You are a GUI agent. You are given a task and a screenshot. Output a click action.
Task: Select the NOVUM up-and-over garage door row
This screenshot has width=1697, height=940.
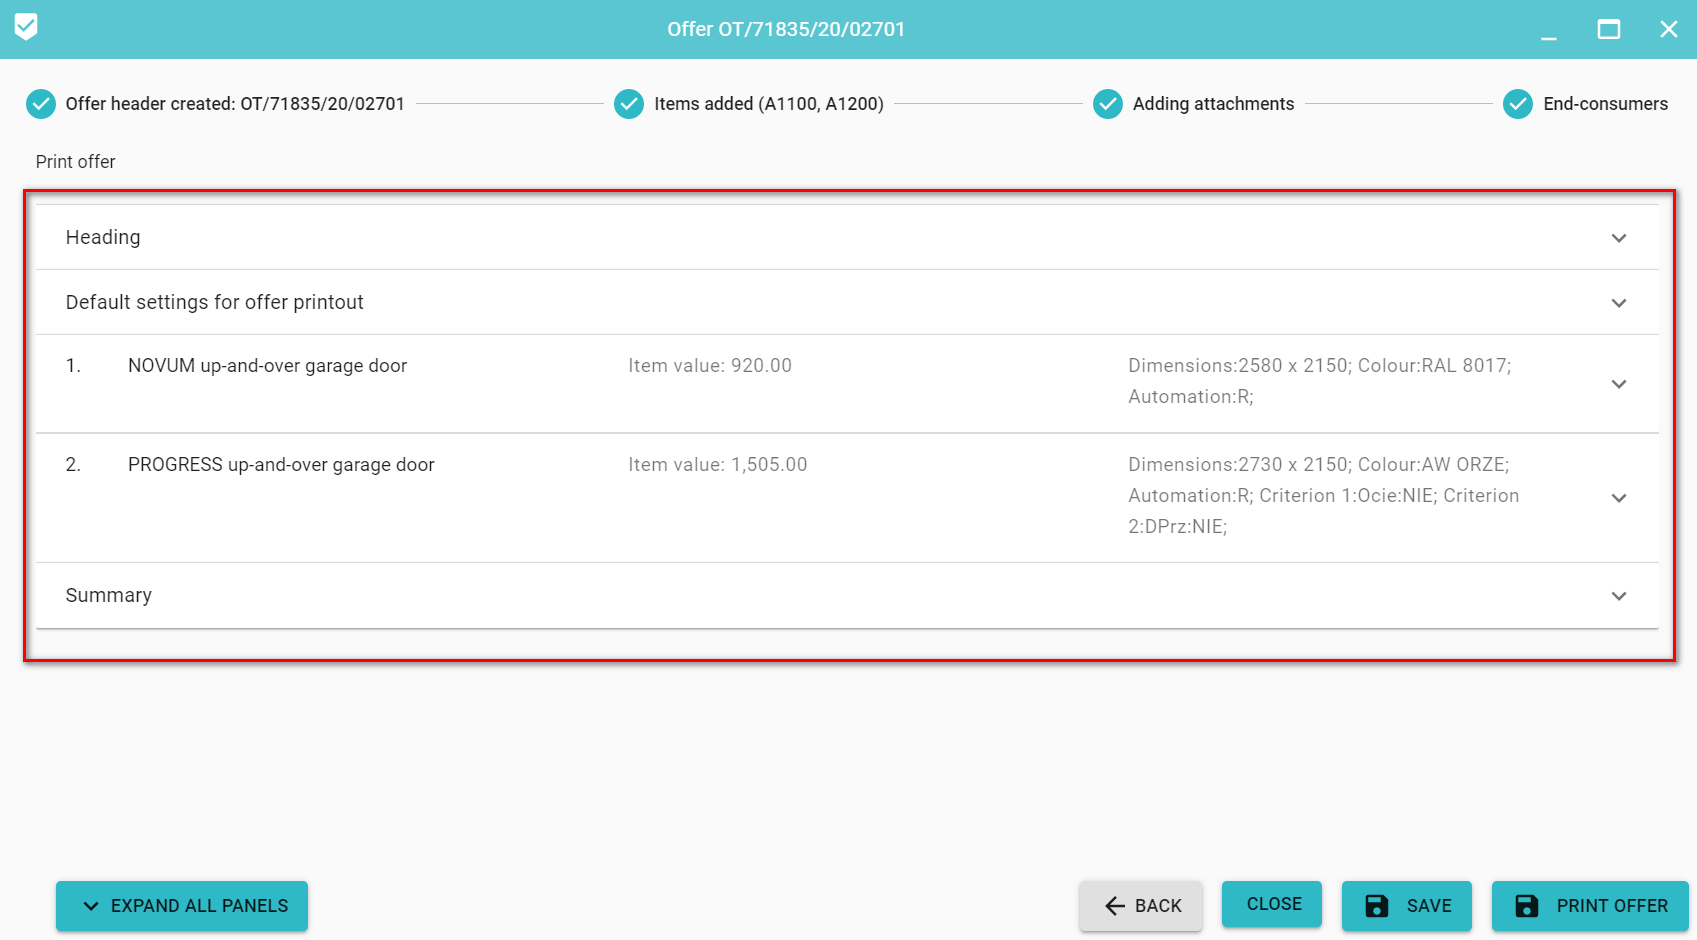[x=267, y=366]
